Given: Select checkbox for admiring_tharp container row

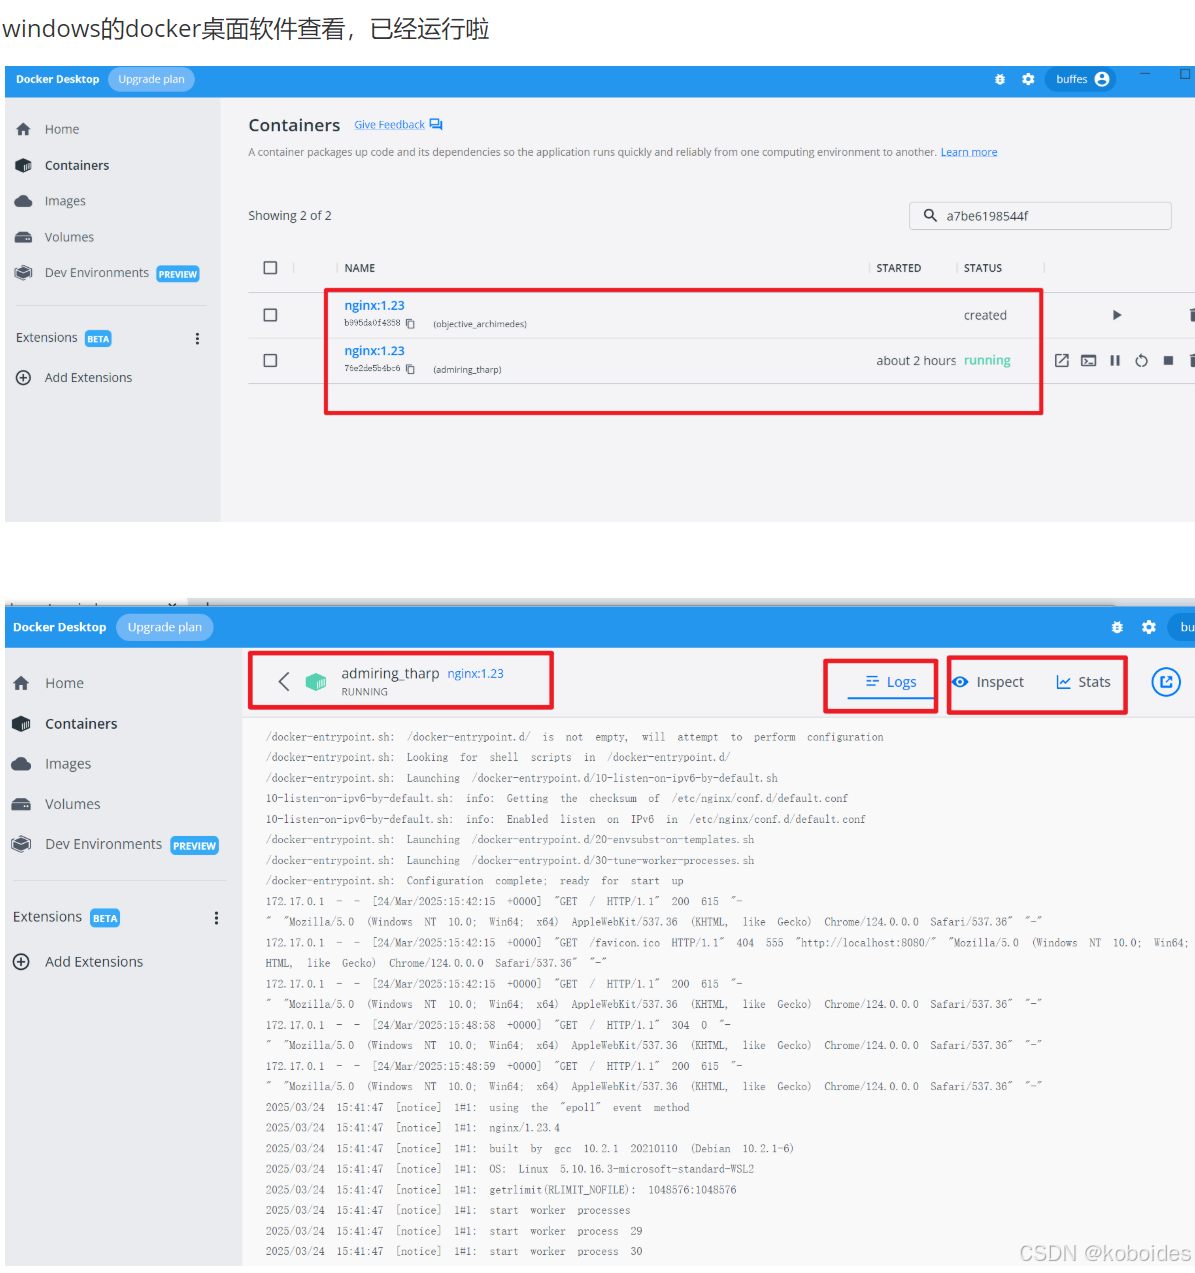Looking at the screenshot, I should click(270, 360).
